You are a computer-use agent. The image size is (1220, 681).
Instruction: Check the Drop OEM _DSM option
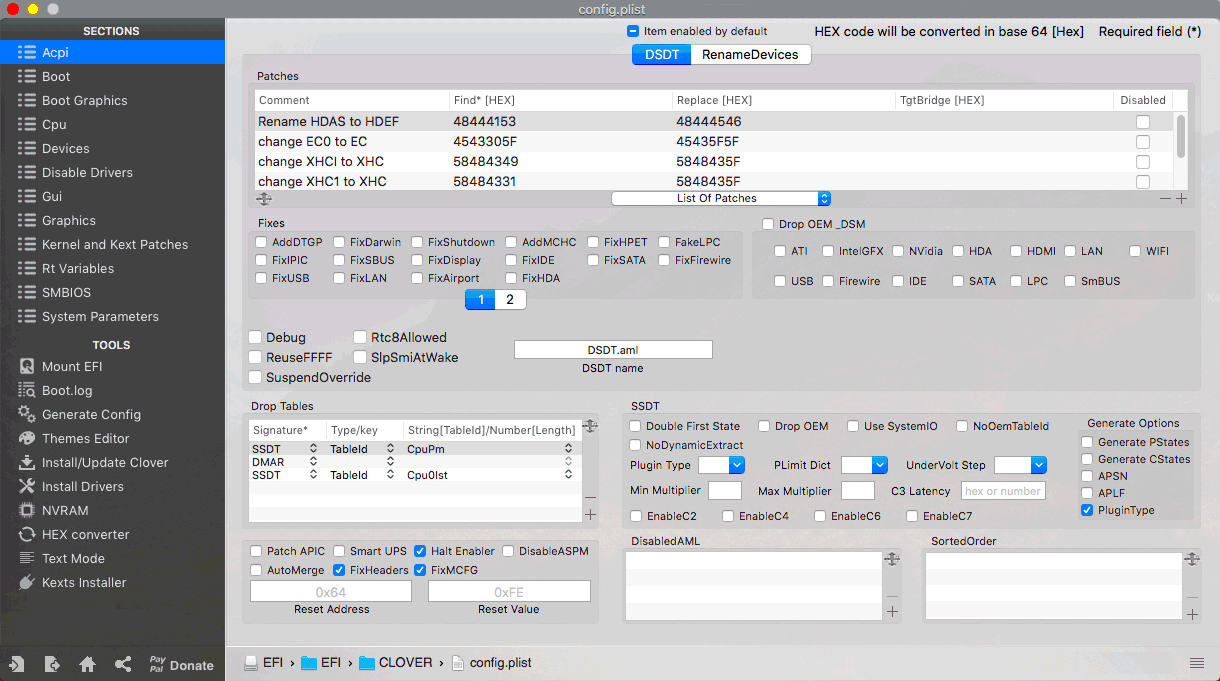tap(767, 223)
